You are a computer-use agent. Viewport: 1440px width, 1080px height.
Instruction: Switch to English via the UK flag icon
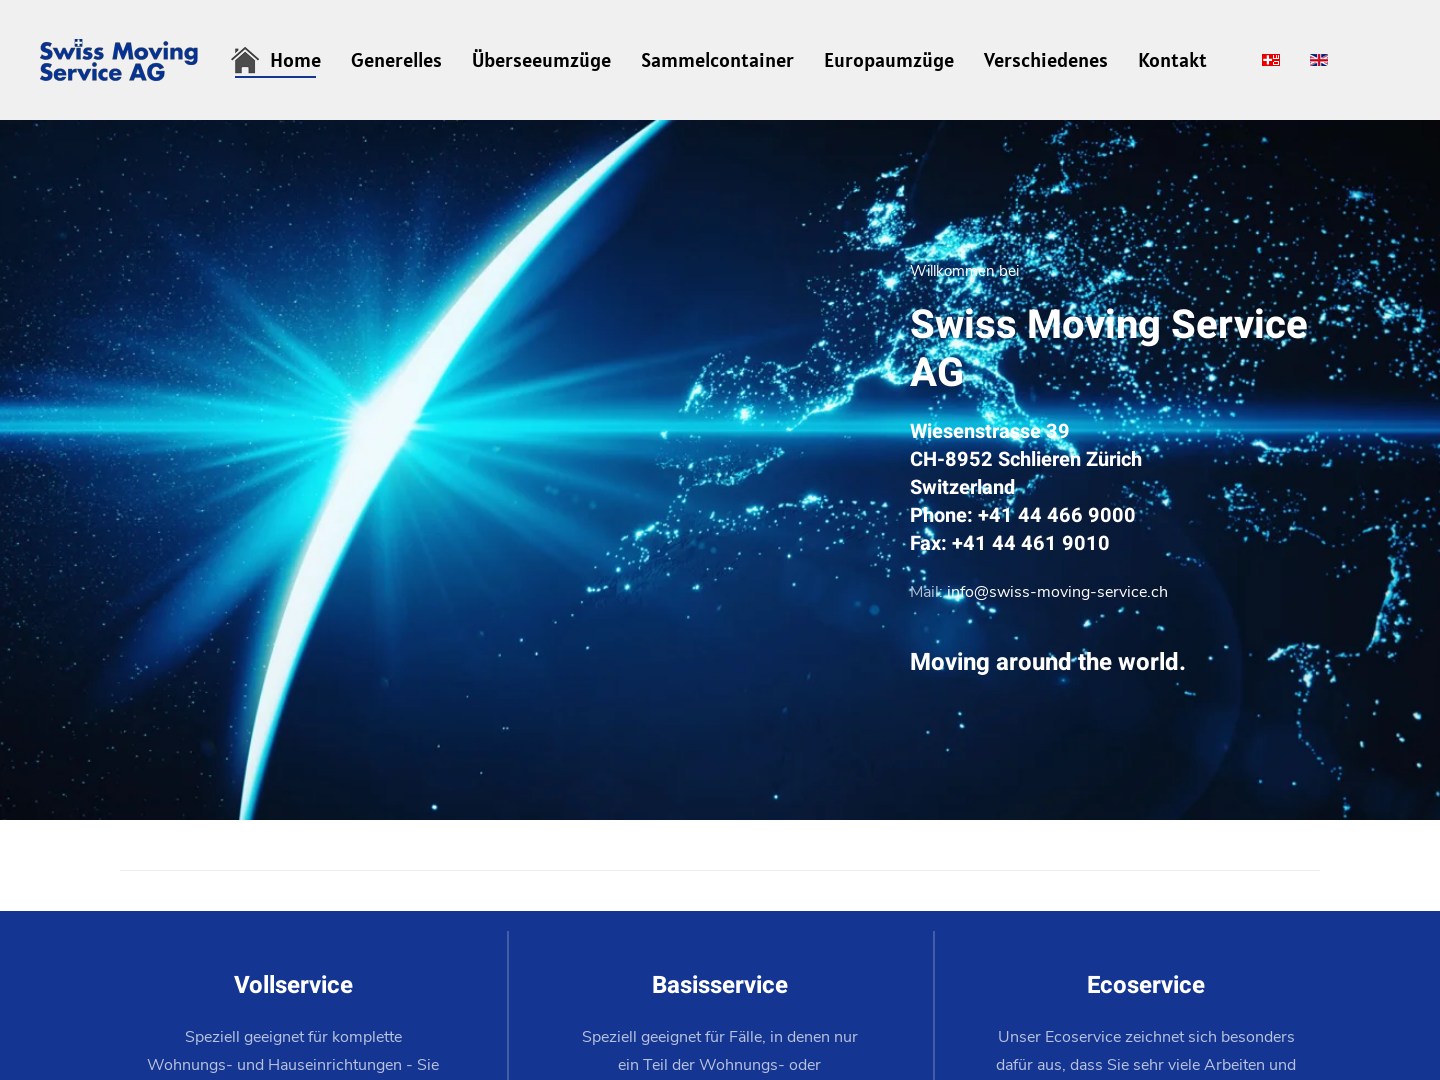(1319, 60)
